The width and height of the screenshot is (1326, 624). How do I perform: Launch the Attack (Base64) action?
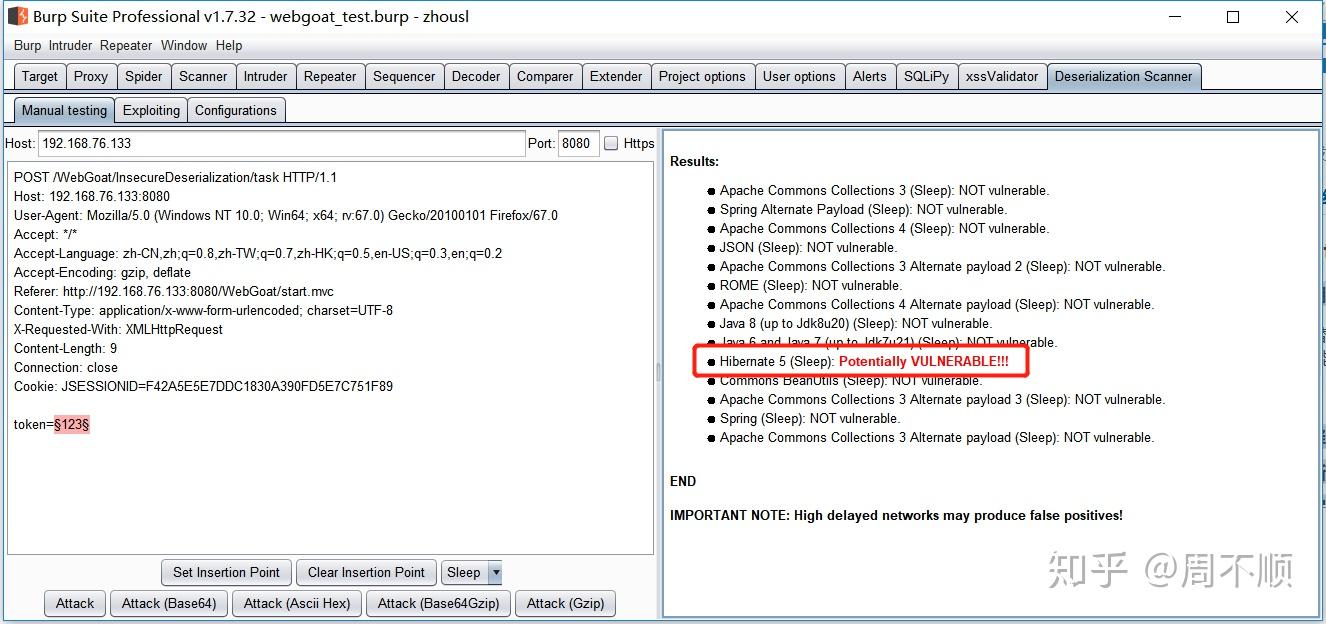(x=168, y=603)
